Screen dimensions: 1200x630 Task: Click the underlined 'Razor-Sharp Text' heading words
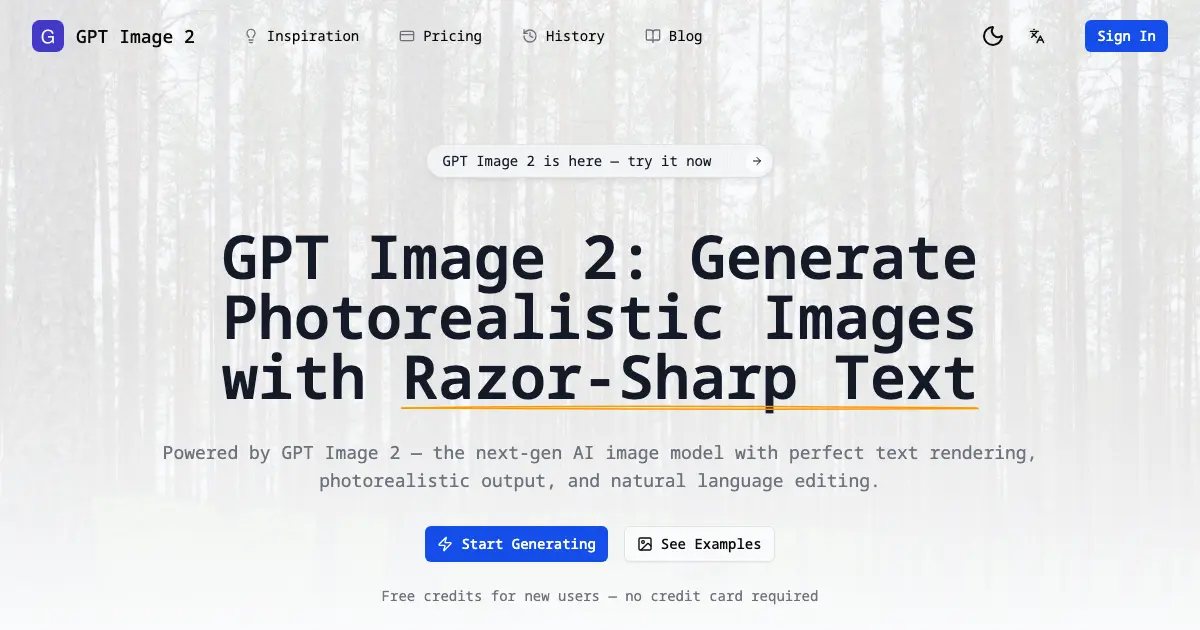(689, 380)
